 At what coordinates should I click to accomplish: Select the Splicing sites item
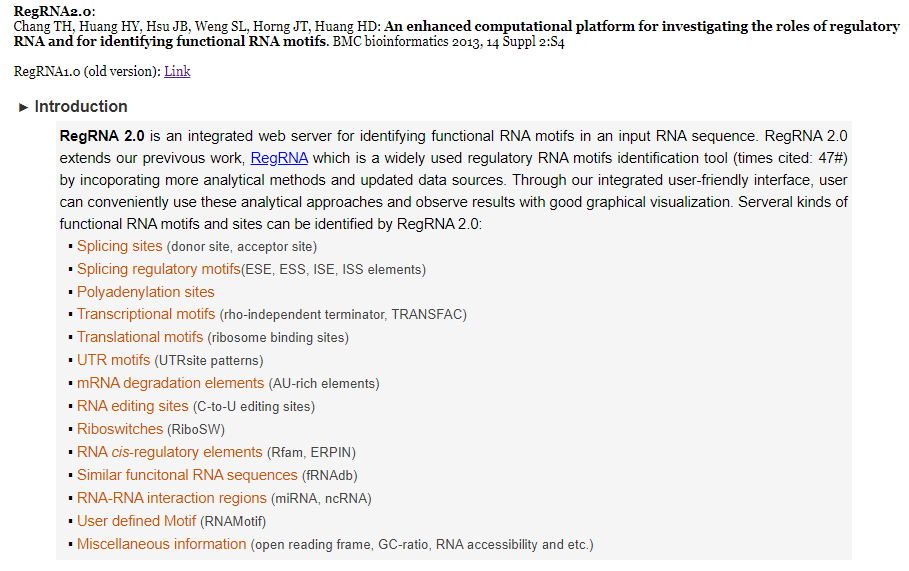coord(119,246)
